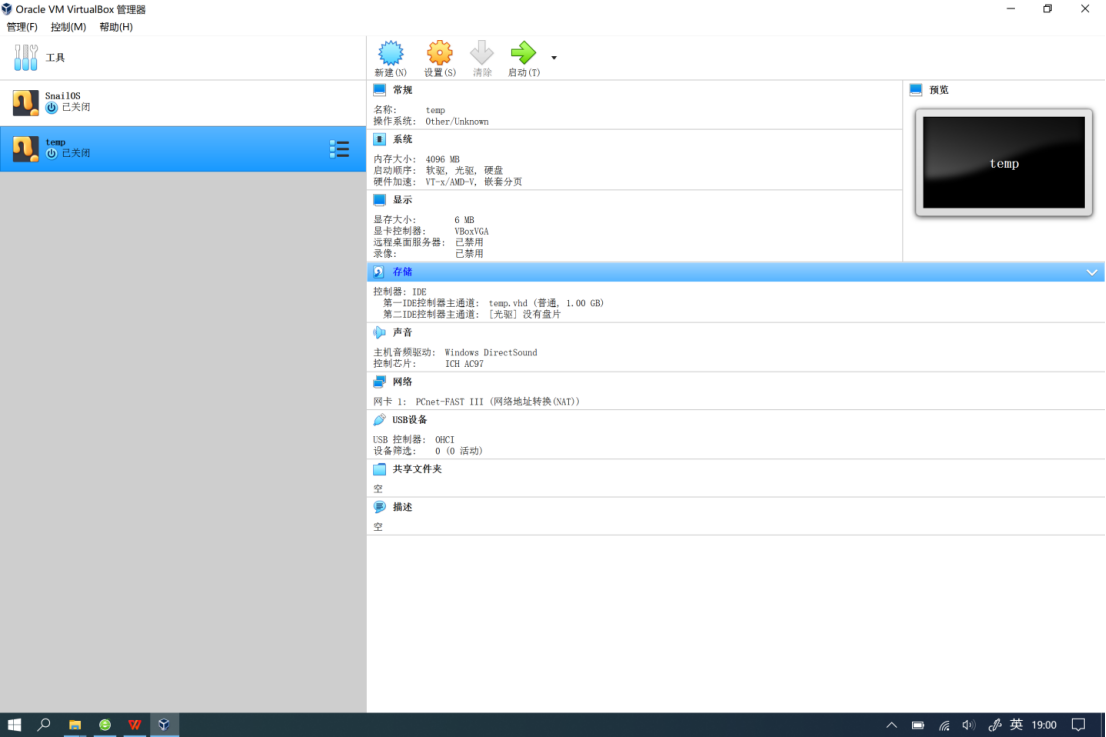1106x737 pixels.
Task: Click the Other/Unknown operating system value
Action: tap(456, 121)
